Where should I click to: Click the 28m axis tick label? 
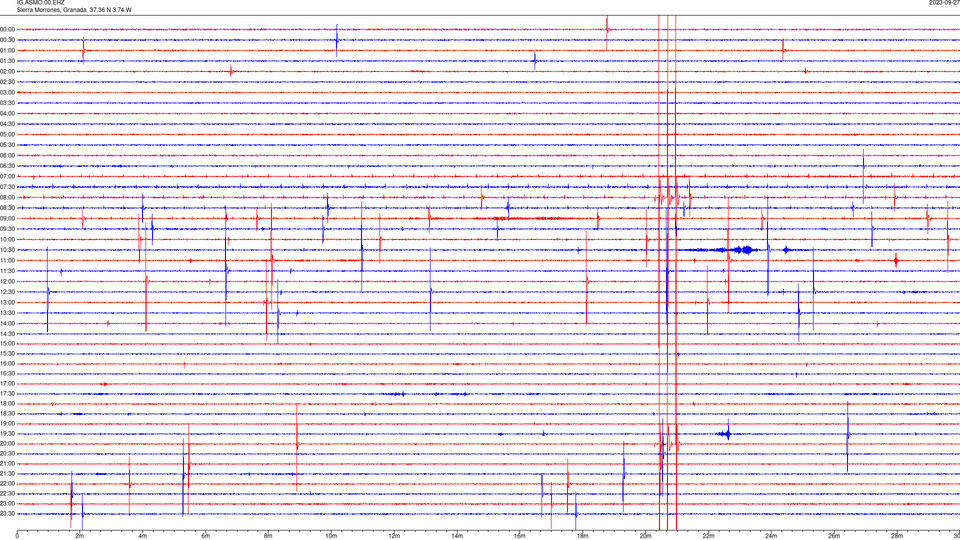click(897, 536)
